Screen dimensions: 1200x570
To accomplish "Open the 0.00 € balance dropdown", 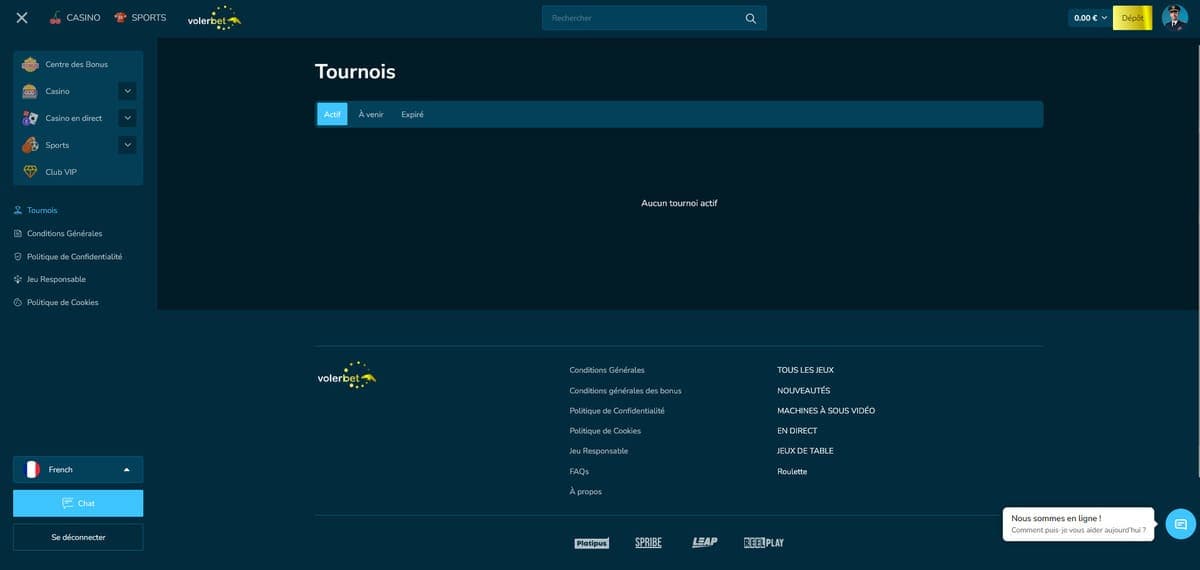I will coord(1090,18).
